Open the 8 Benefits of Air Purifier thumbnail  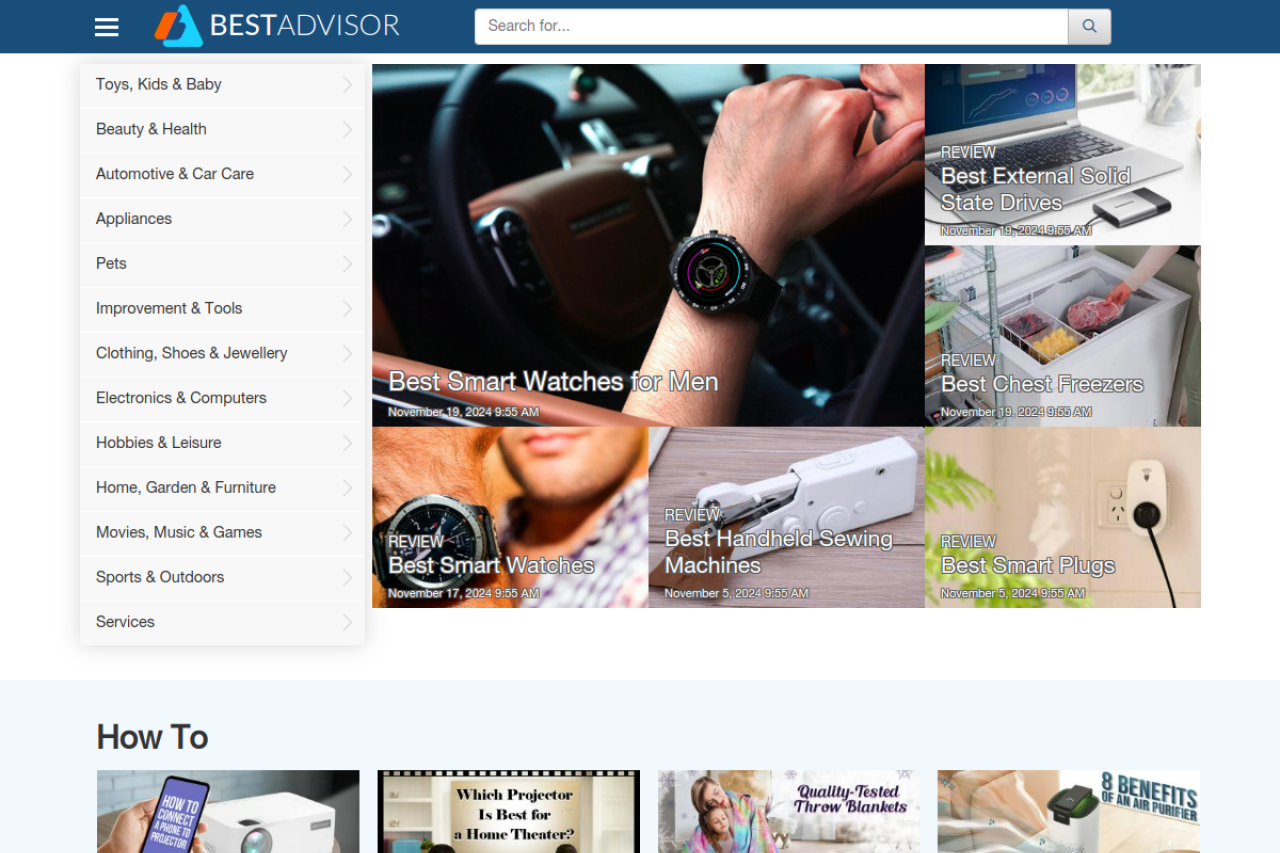click(1068, 811)
